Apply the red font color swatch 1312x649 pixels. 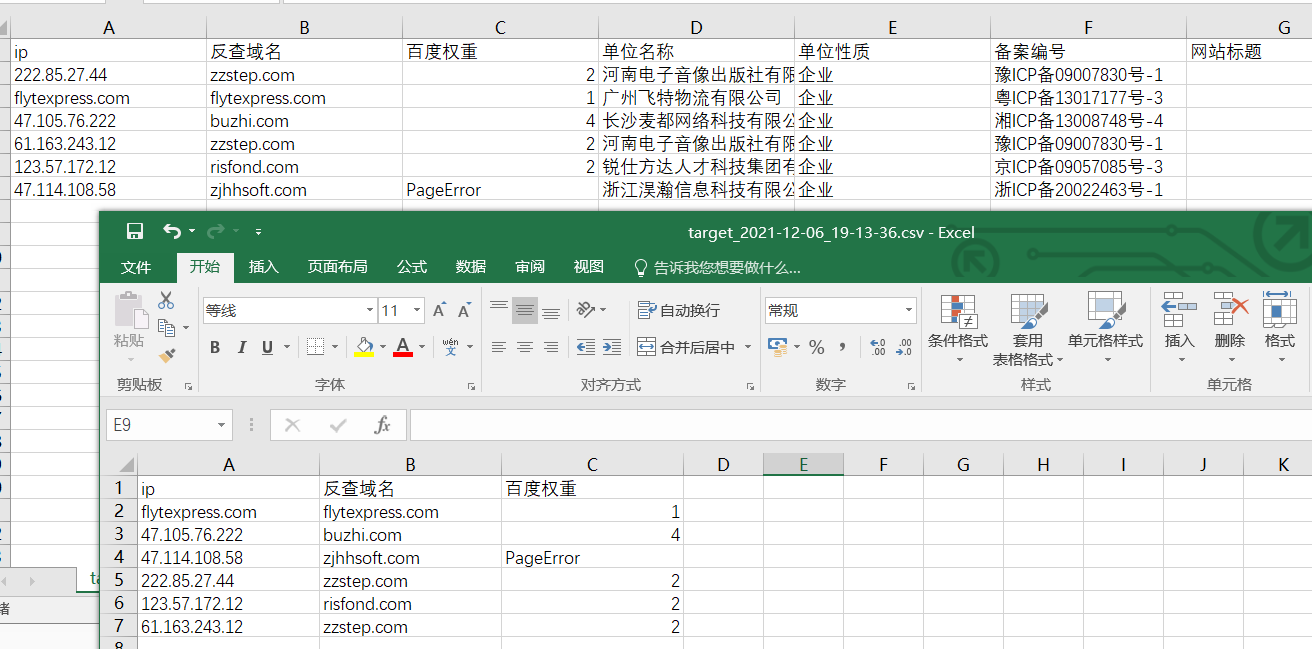click(403, 347)
